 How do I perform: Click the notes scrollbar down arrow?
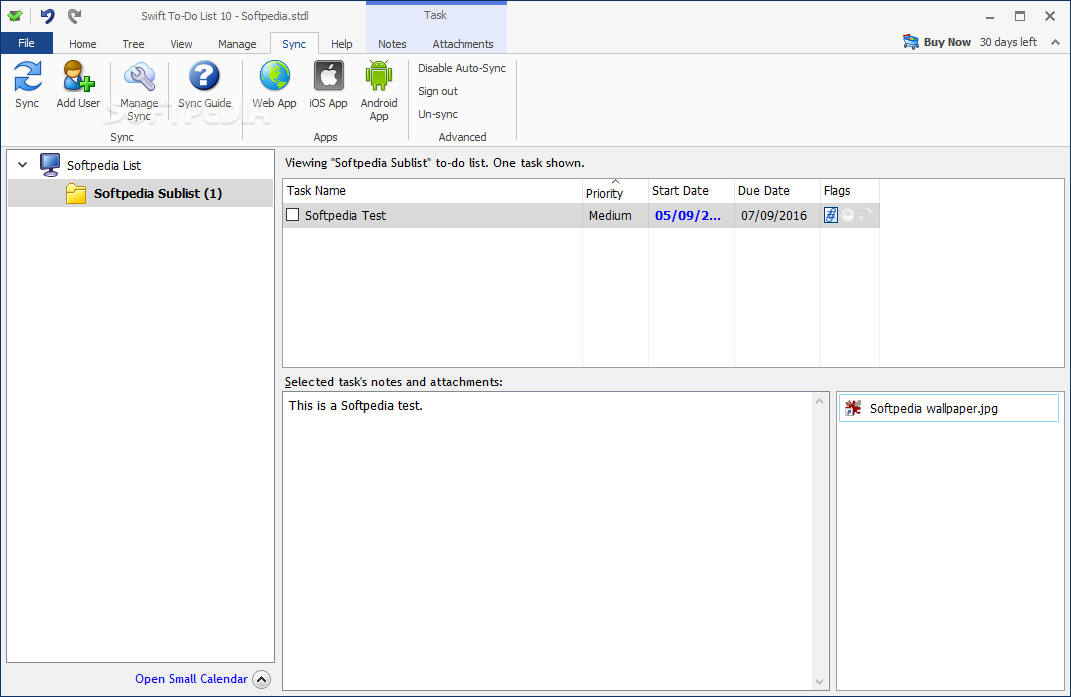[x=820, y=681]
